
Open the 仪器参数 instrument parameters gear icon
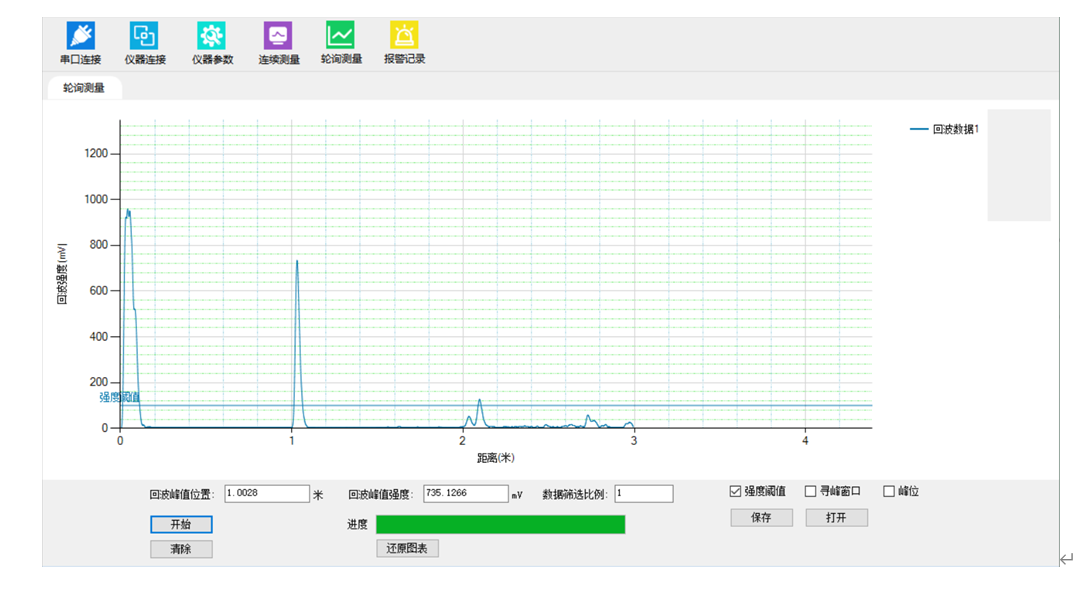click(x=212, y=36)
